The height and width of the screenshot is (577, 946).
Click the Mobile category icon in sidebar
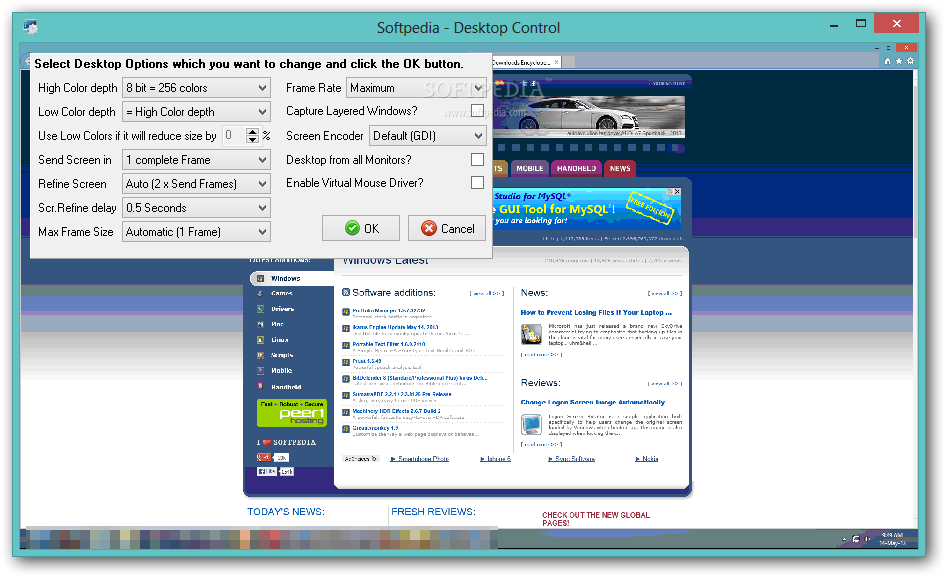pyautogui.click(x=261, y=371)
